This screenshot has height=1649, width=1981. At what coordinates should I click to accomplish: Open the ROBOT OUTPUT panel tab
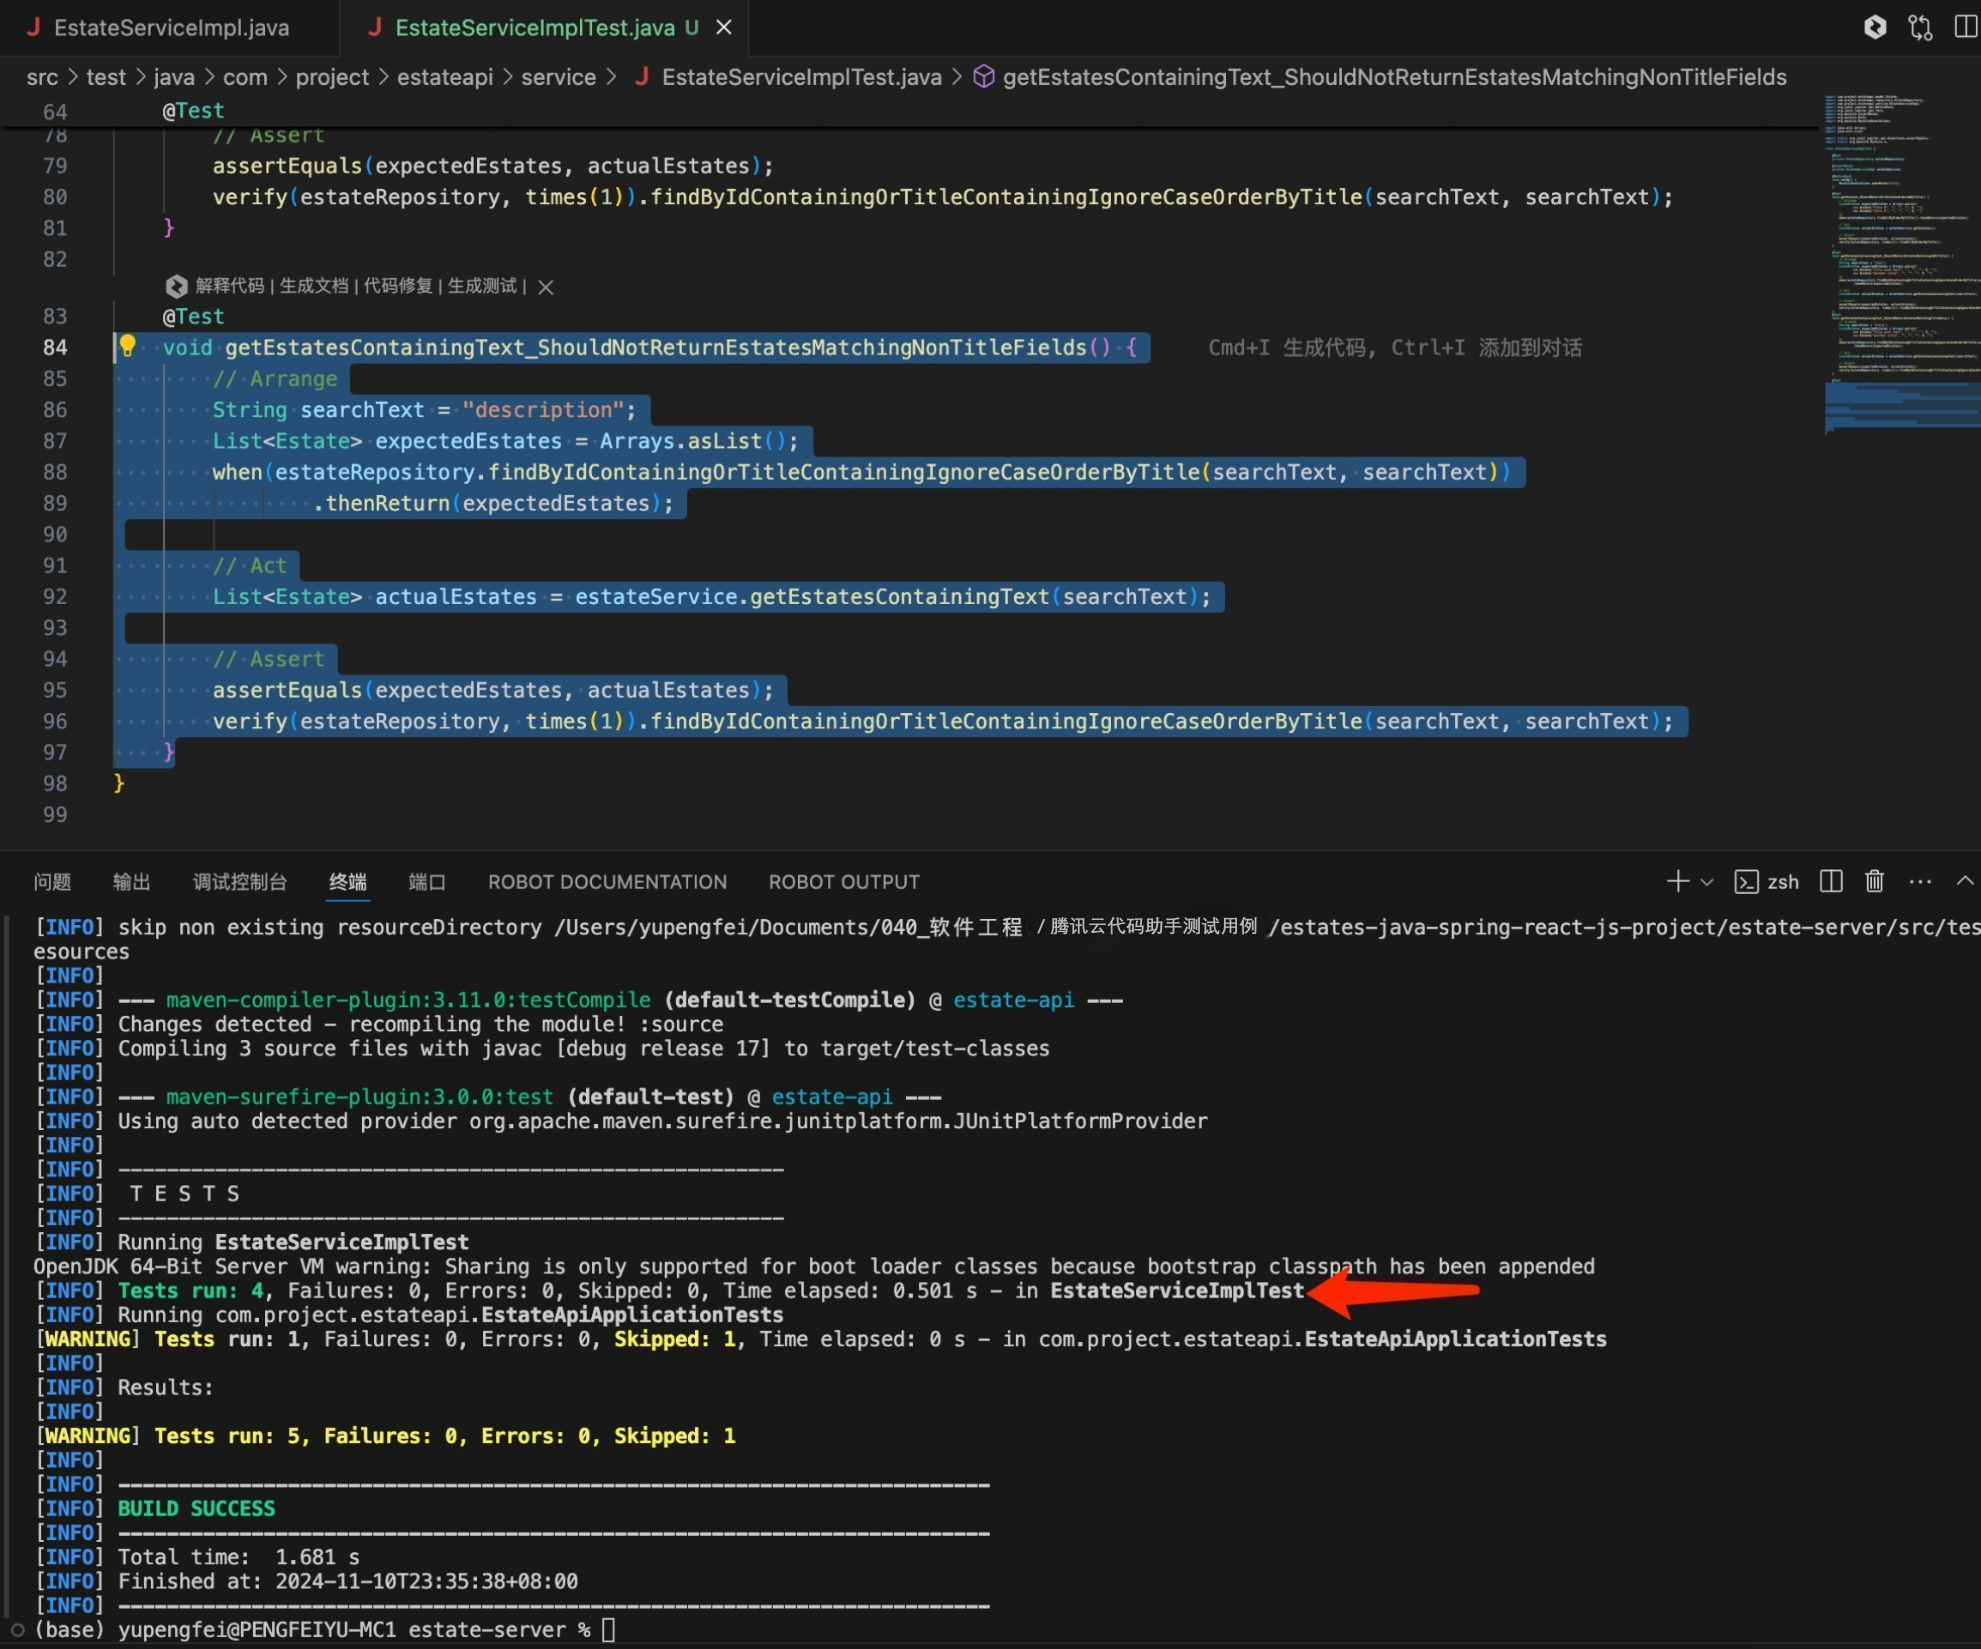[843, 882]
